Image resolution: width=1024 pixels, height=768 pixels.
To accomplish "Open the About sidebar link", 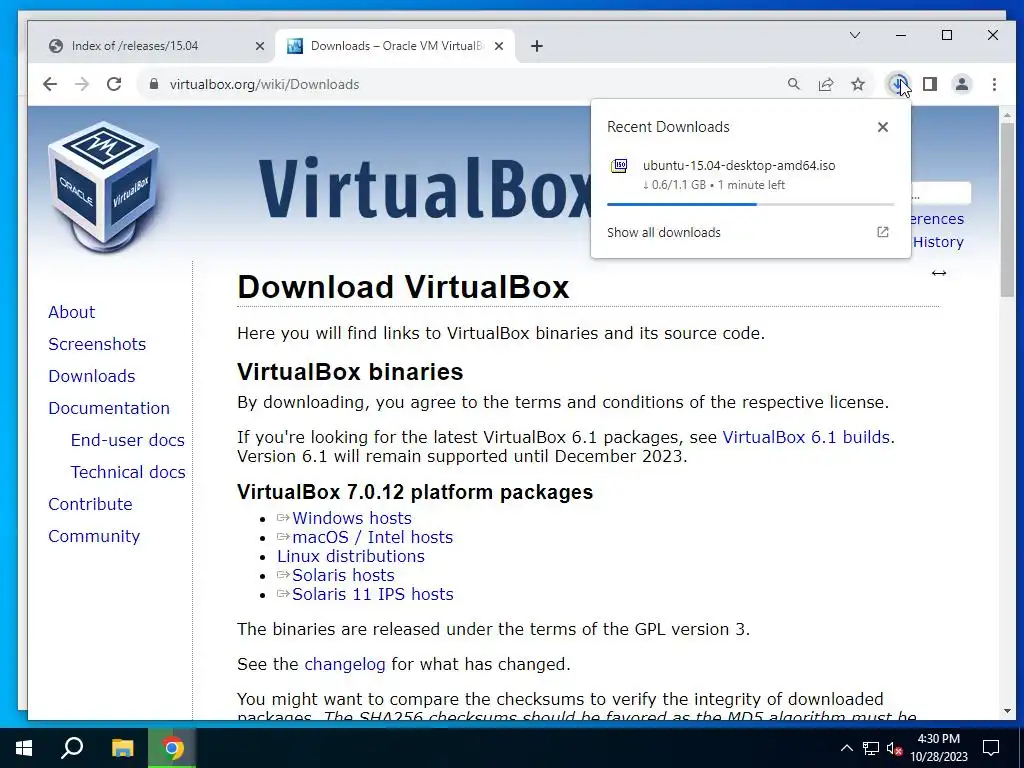I will (72, 312).
